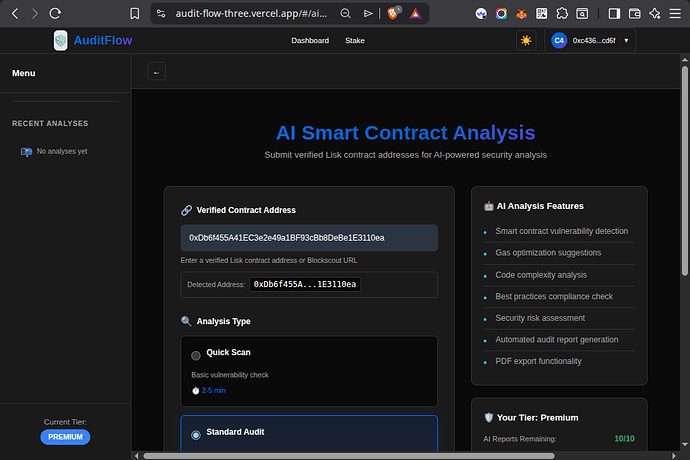Open the MetaMask fox extension
Image resolution: width=690 pixels, height=460 pixels.
coord(522,14)
